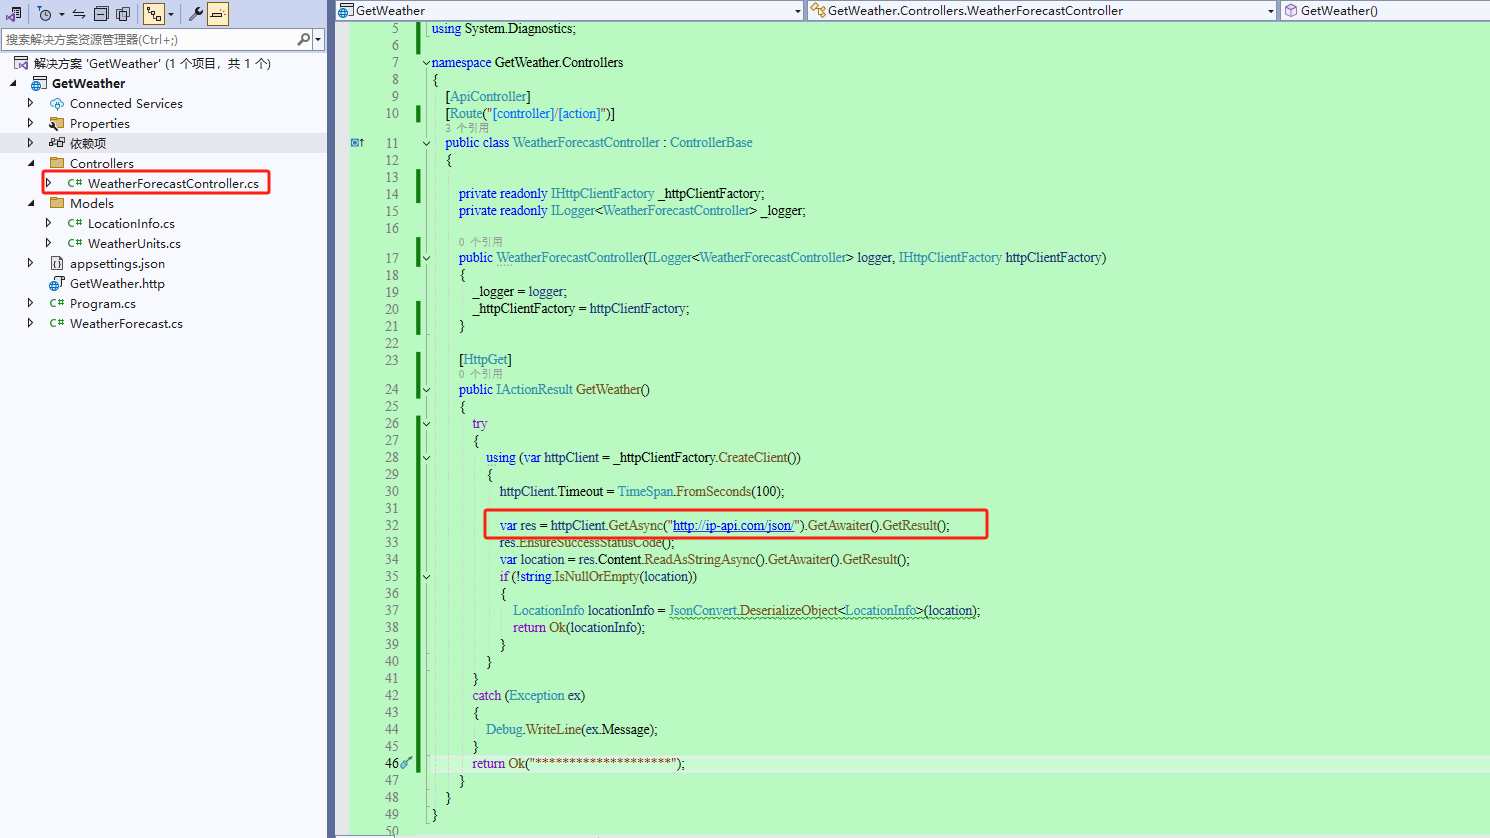Open LocationInfo.cs file
Viewport: 1490px width, 838px height.
coord(131,223)
